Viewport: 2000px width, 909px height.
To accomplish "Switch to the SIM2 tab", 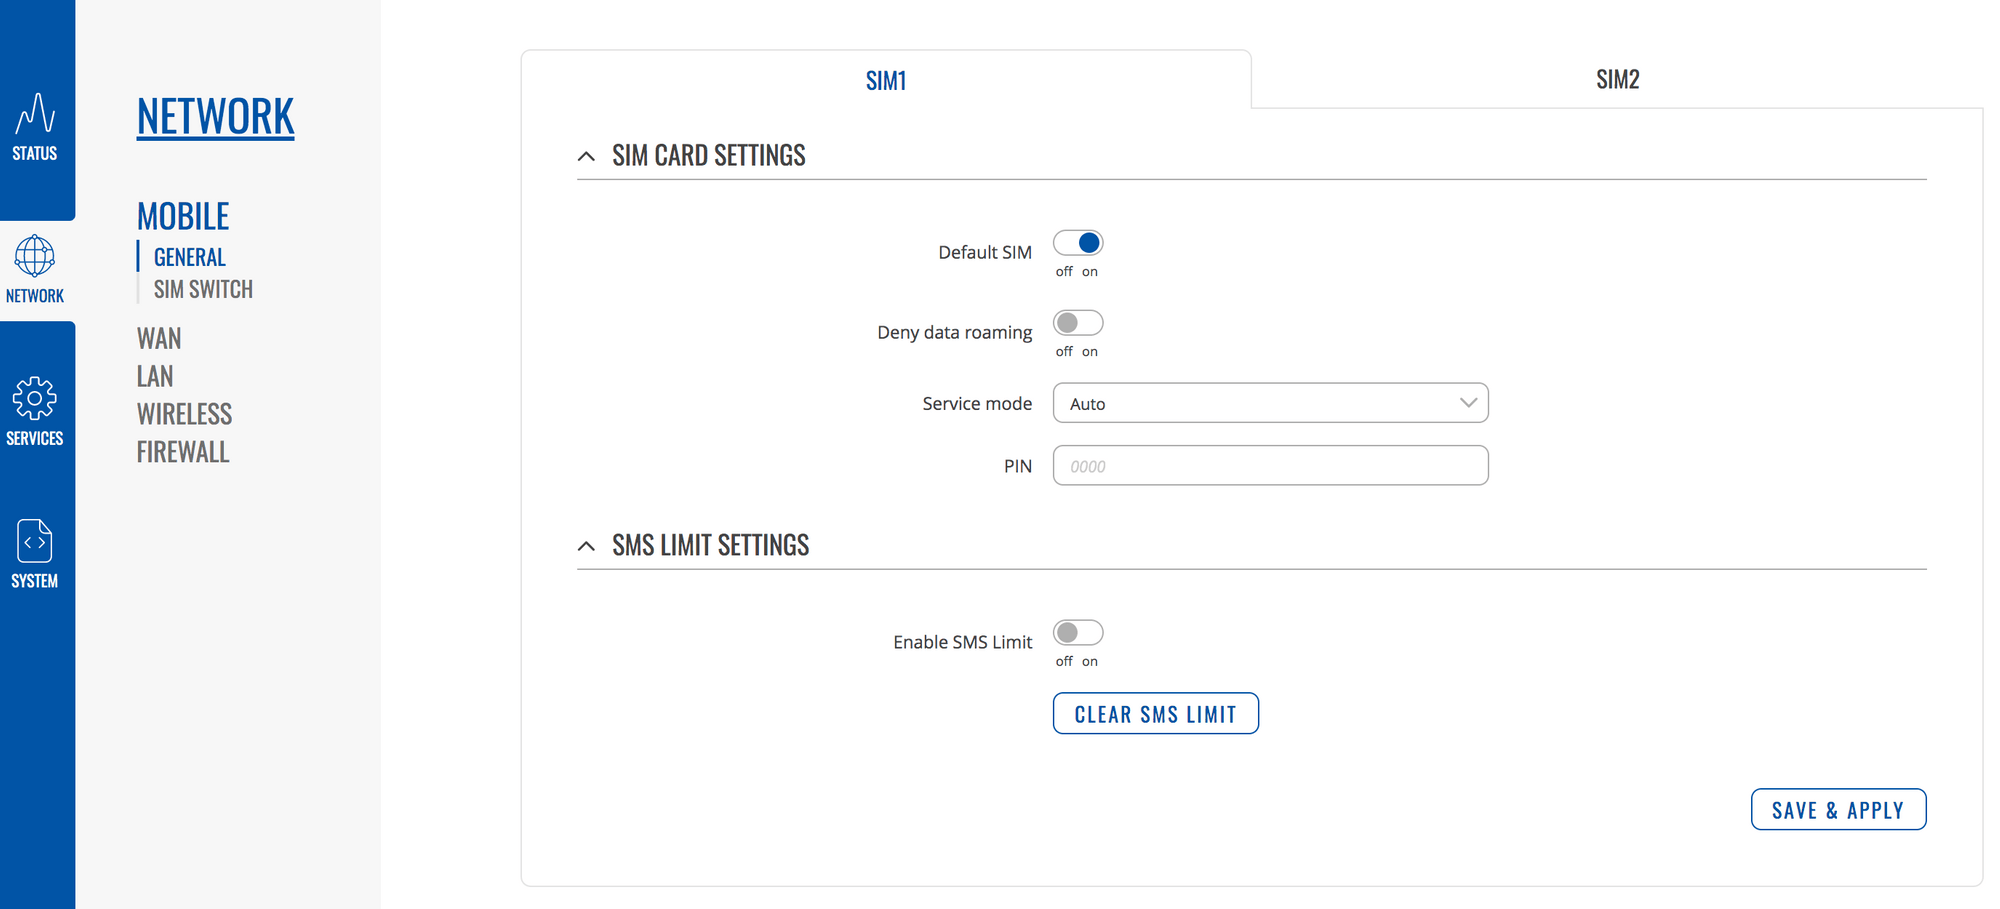I will click(1617, 79).
